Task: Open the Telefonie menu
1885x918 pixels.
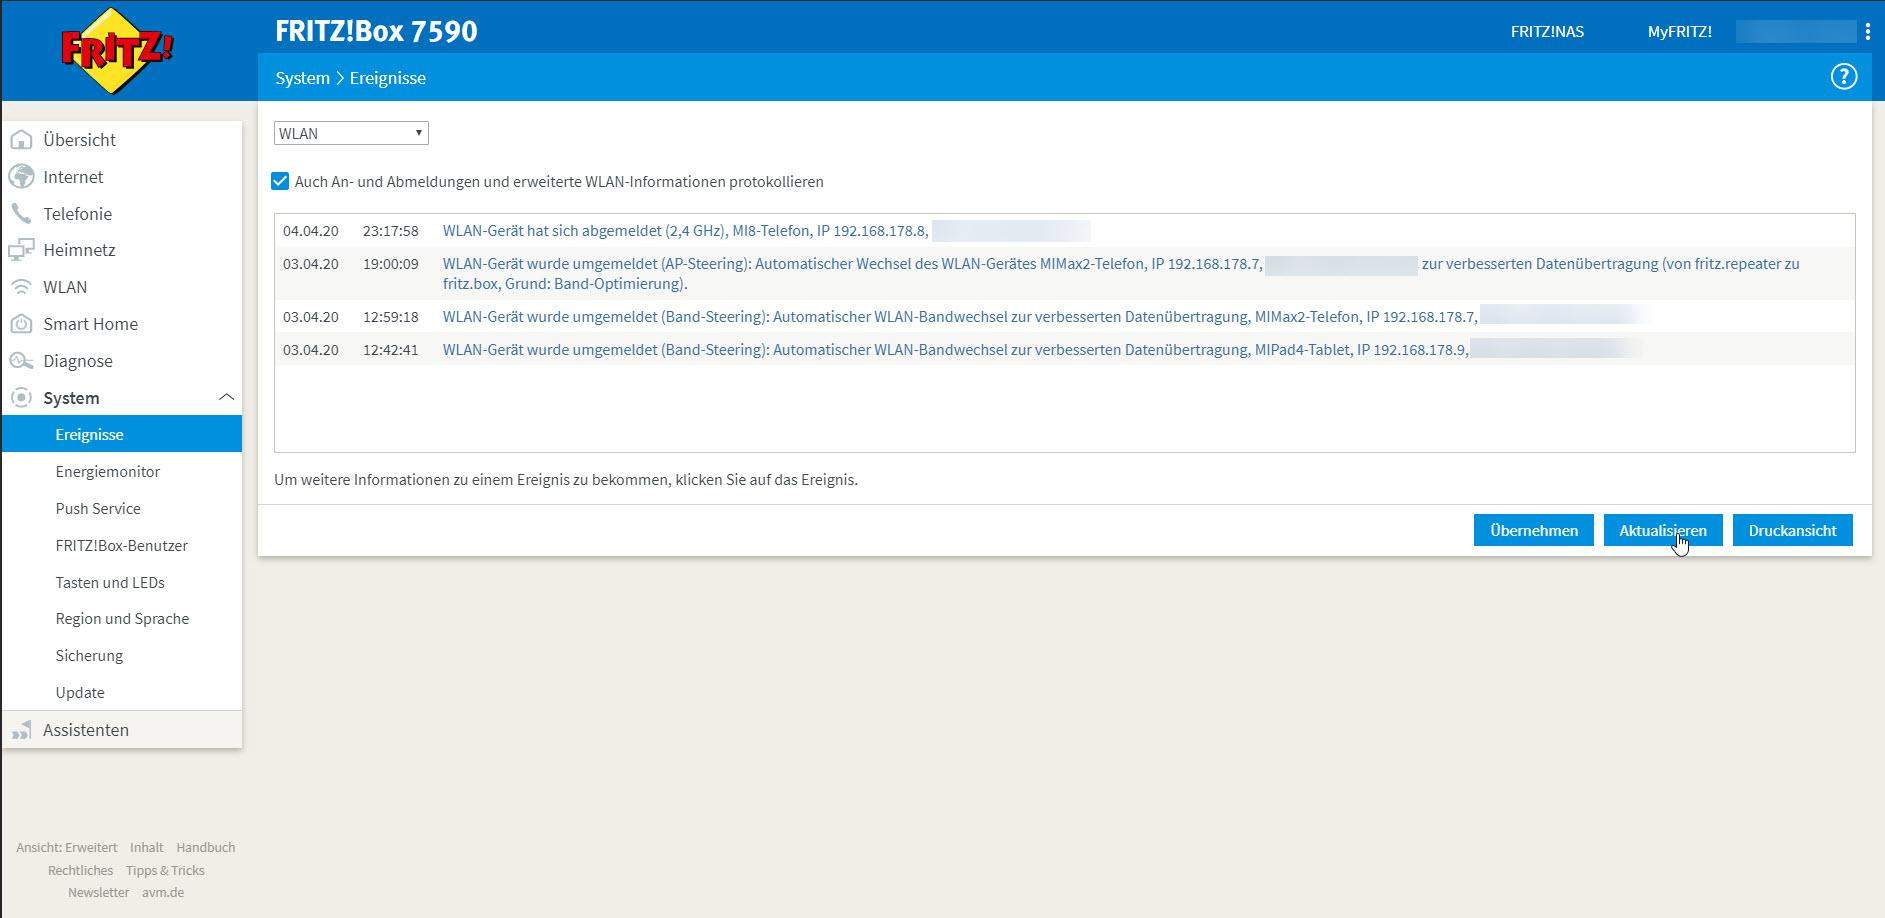Action: [77, 214]
